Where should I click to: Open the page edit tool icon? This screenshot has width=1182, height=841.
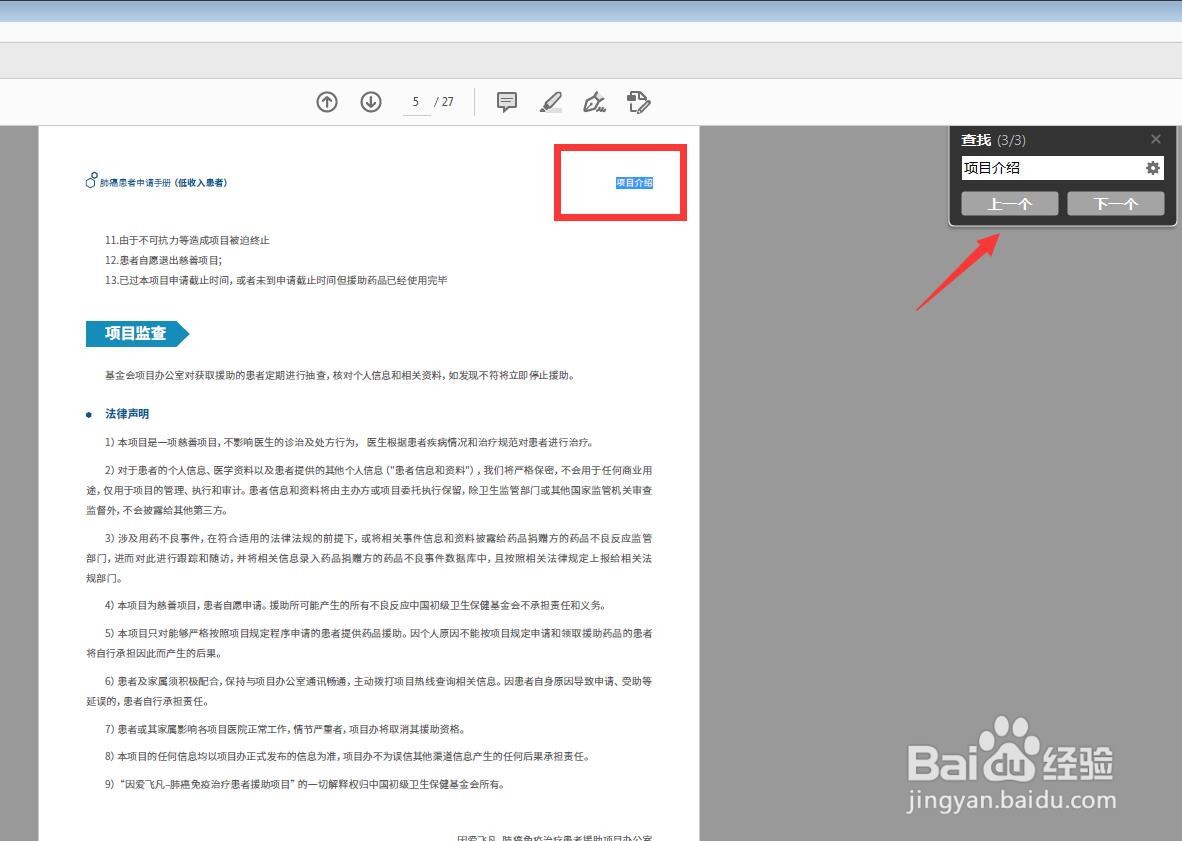(x=638, y=101)
